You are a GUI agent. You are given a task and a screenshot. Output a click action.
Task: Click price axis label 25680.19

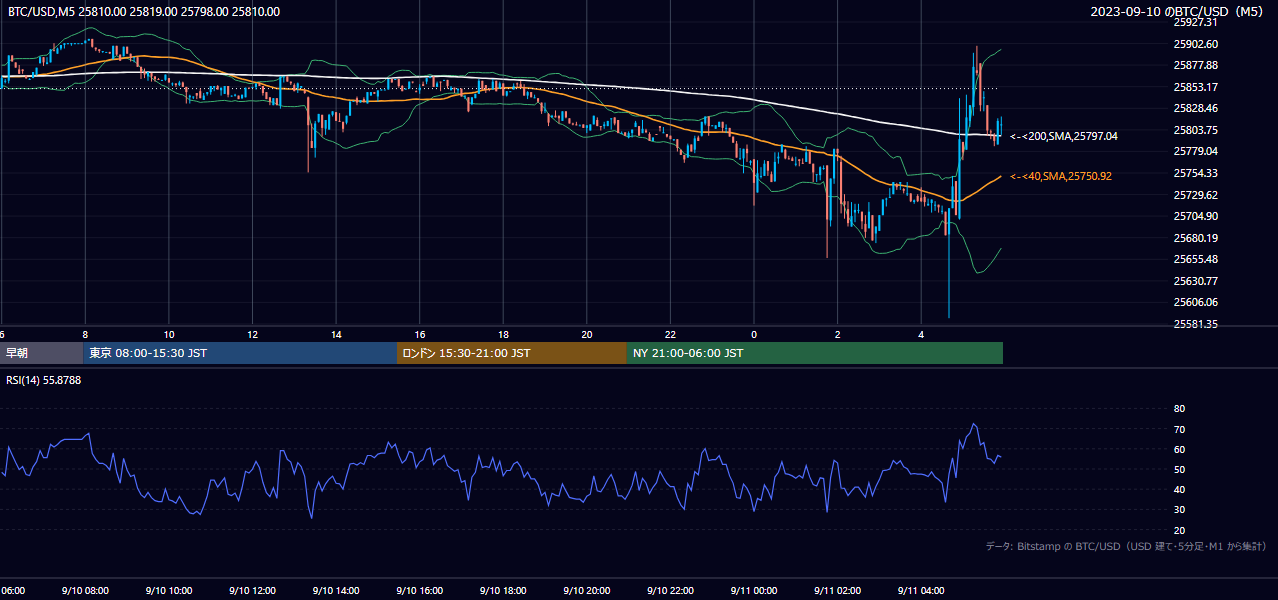tap(1196, 238)
